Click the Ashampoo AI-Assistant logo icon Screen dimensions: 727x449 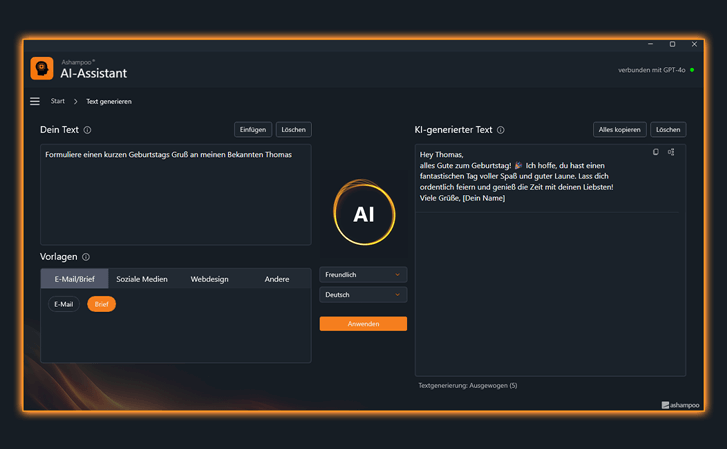[x=42, y=68]
